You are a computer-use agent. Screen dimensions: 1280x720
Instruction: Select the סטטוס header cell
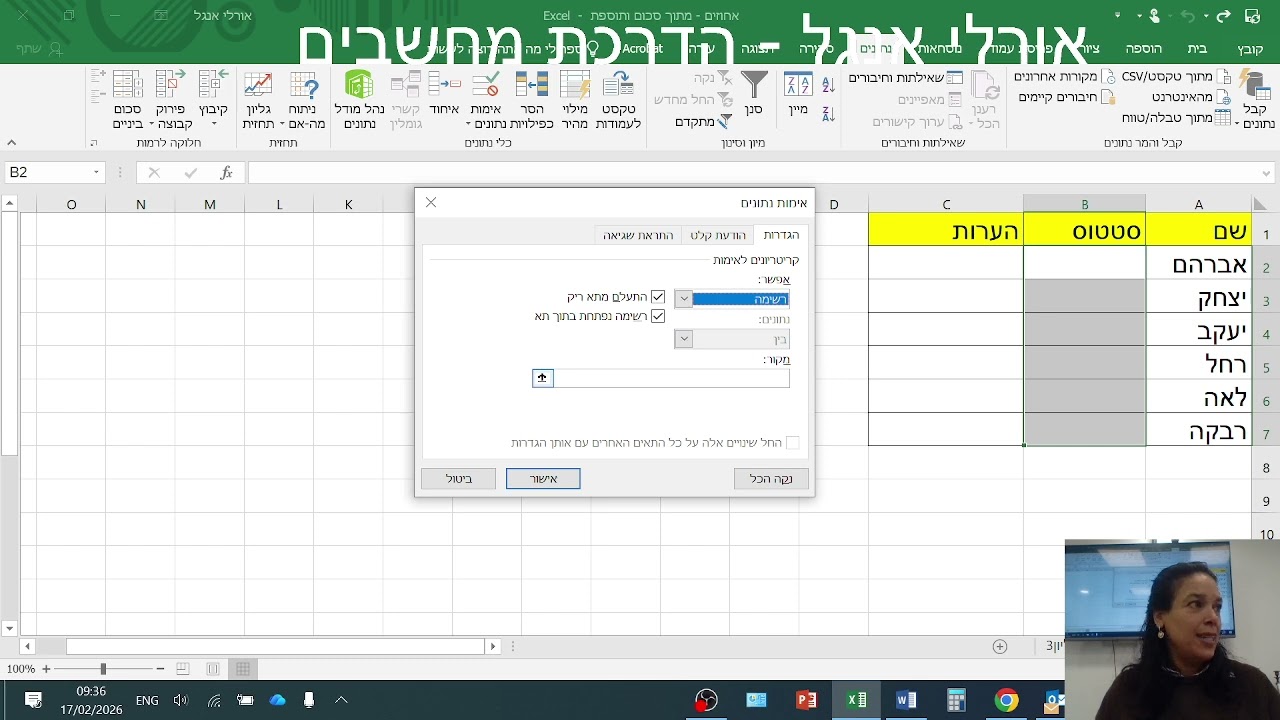(1084, 231)
